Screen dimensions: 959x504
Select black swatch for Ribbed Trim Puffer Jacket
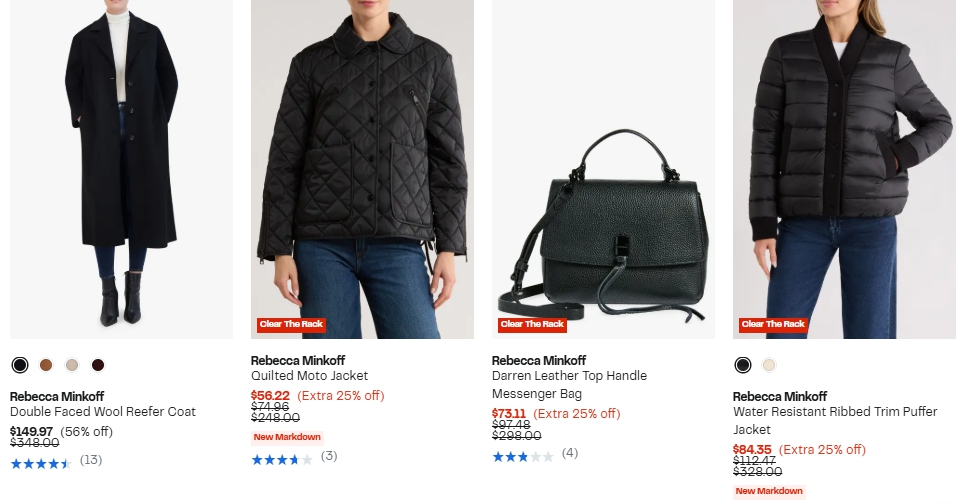pyautogui.click(x=742, y=365)
